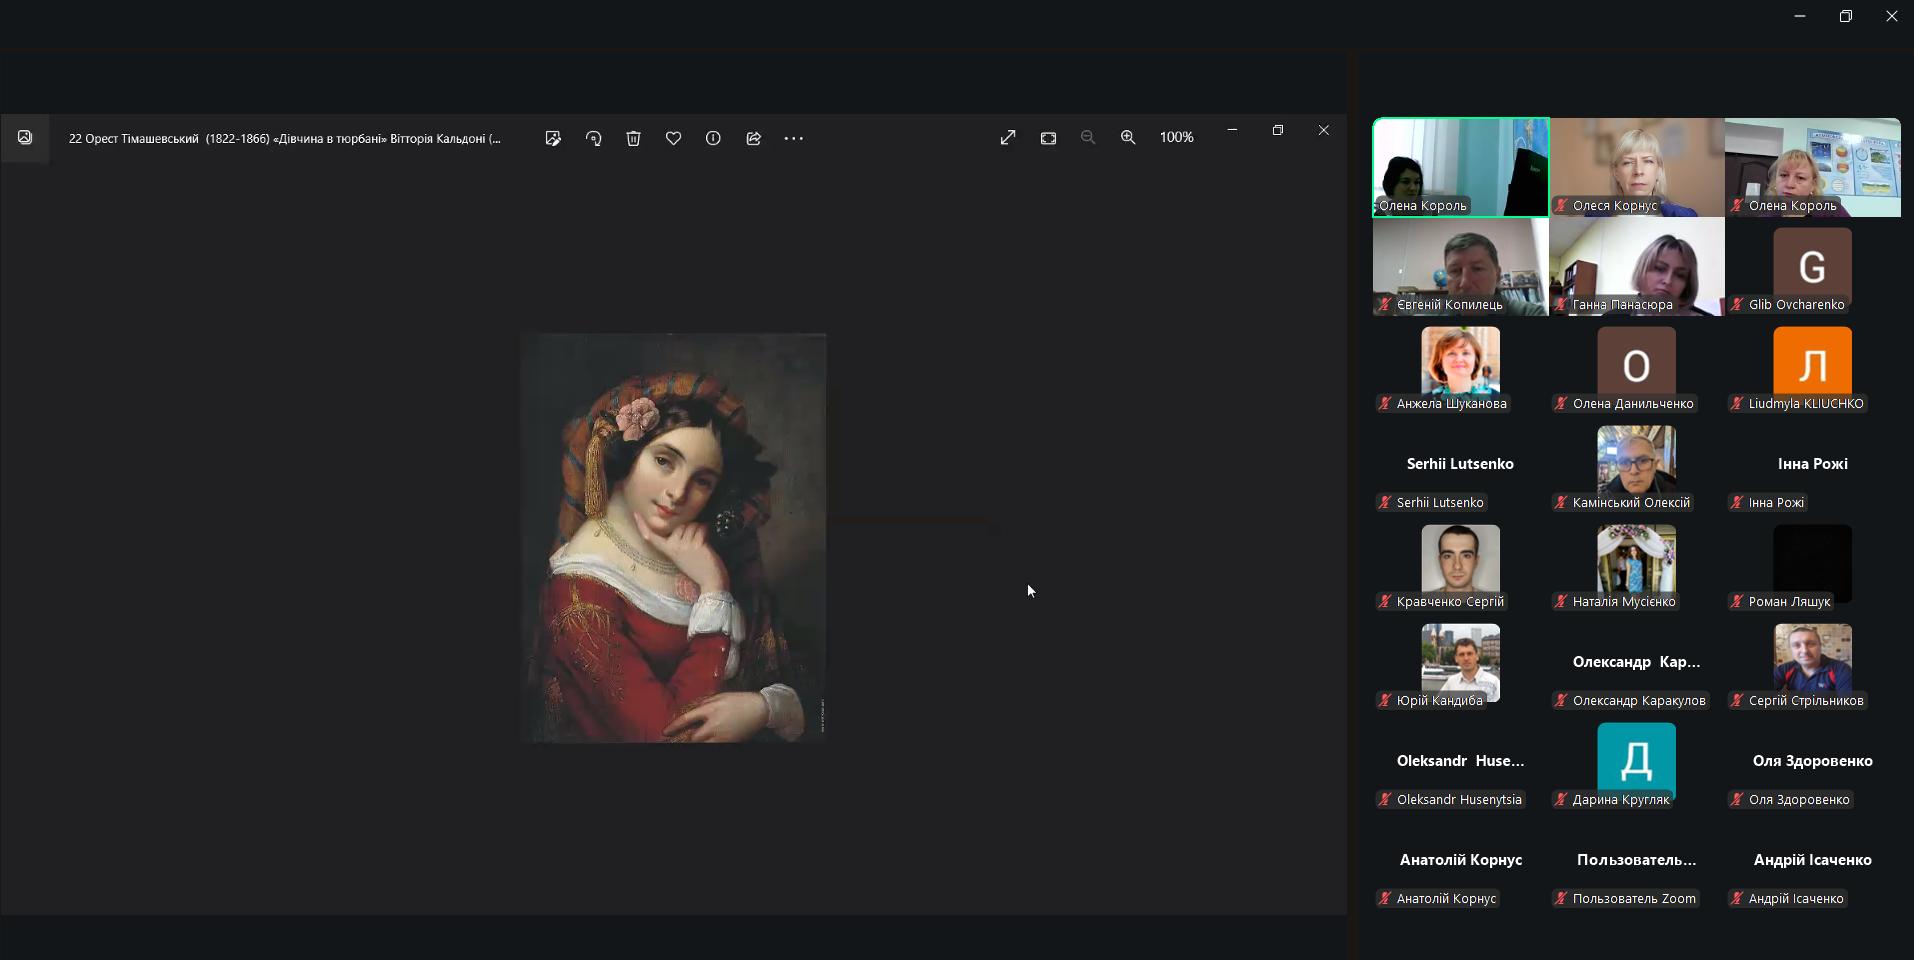The image size is (1914, 960).
Task: Open the file info panel icon
Action: coord(713,138)
